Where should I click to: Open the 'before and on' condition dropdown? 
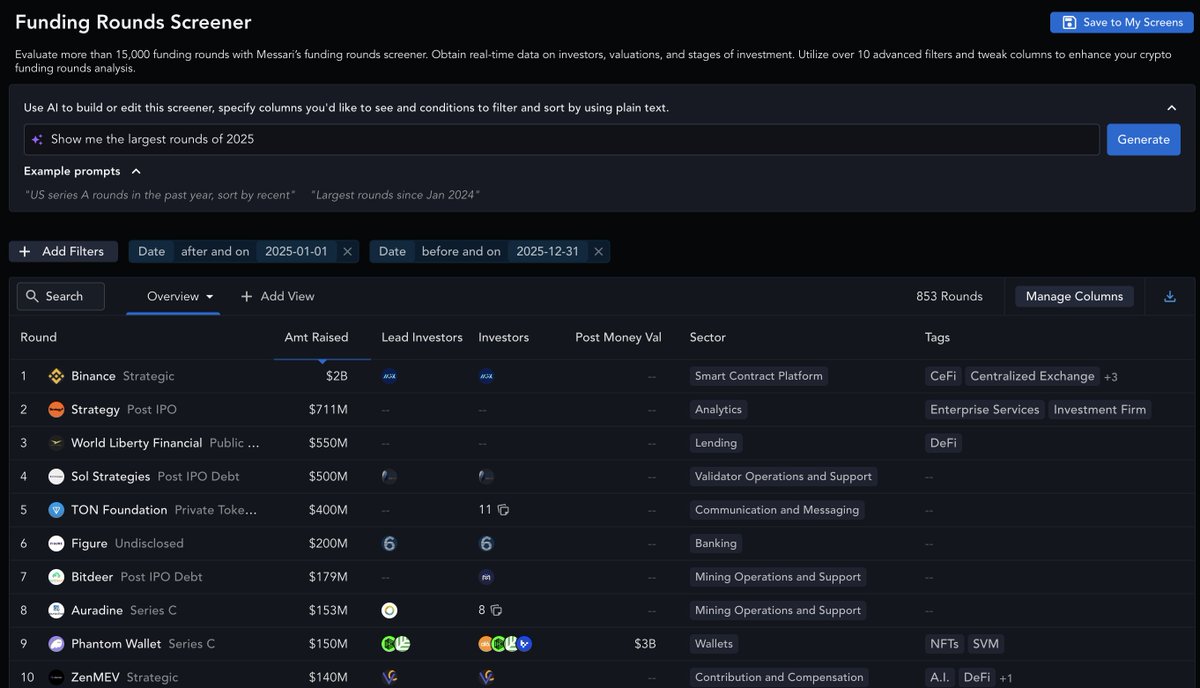click(461, 252)
